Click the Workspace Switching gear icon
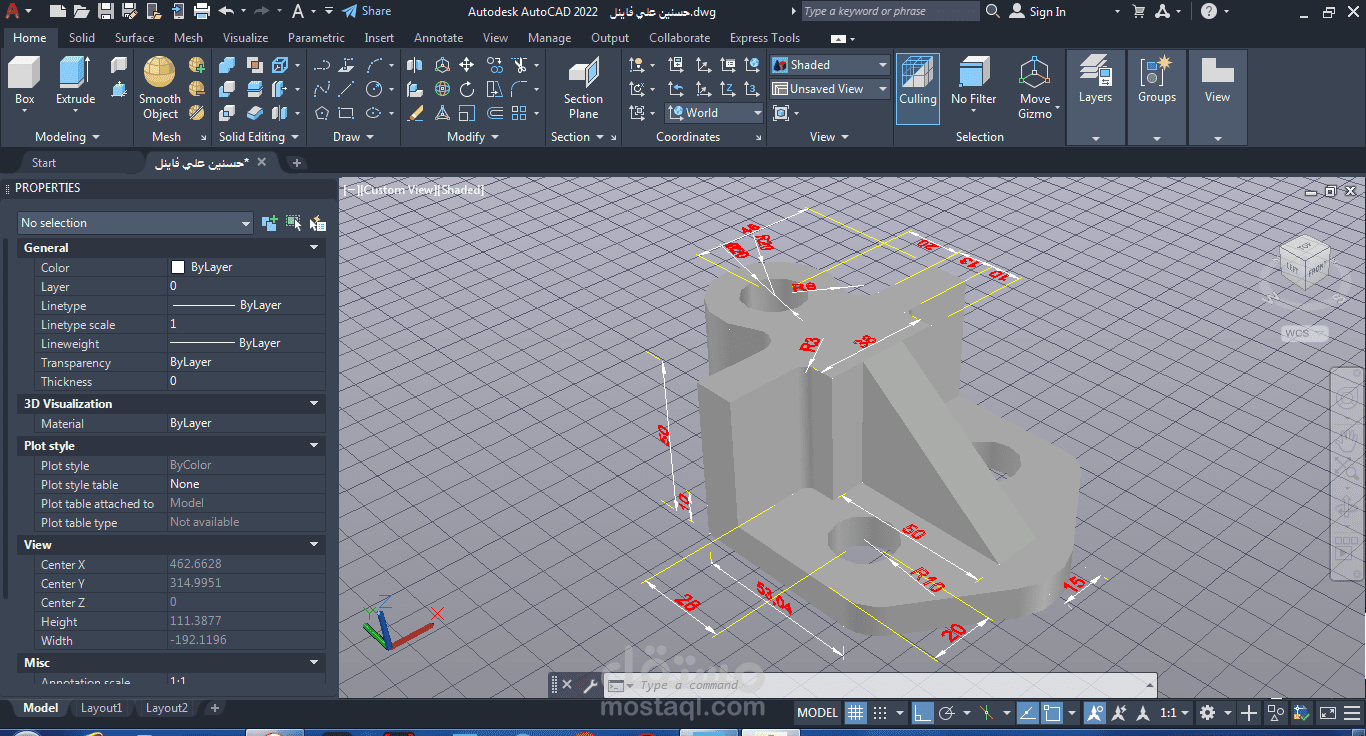1366x736 pixels. [1207, 713]
